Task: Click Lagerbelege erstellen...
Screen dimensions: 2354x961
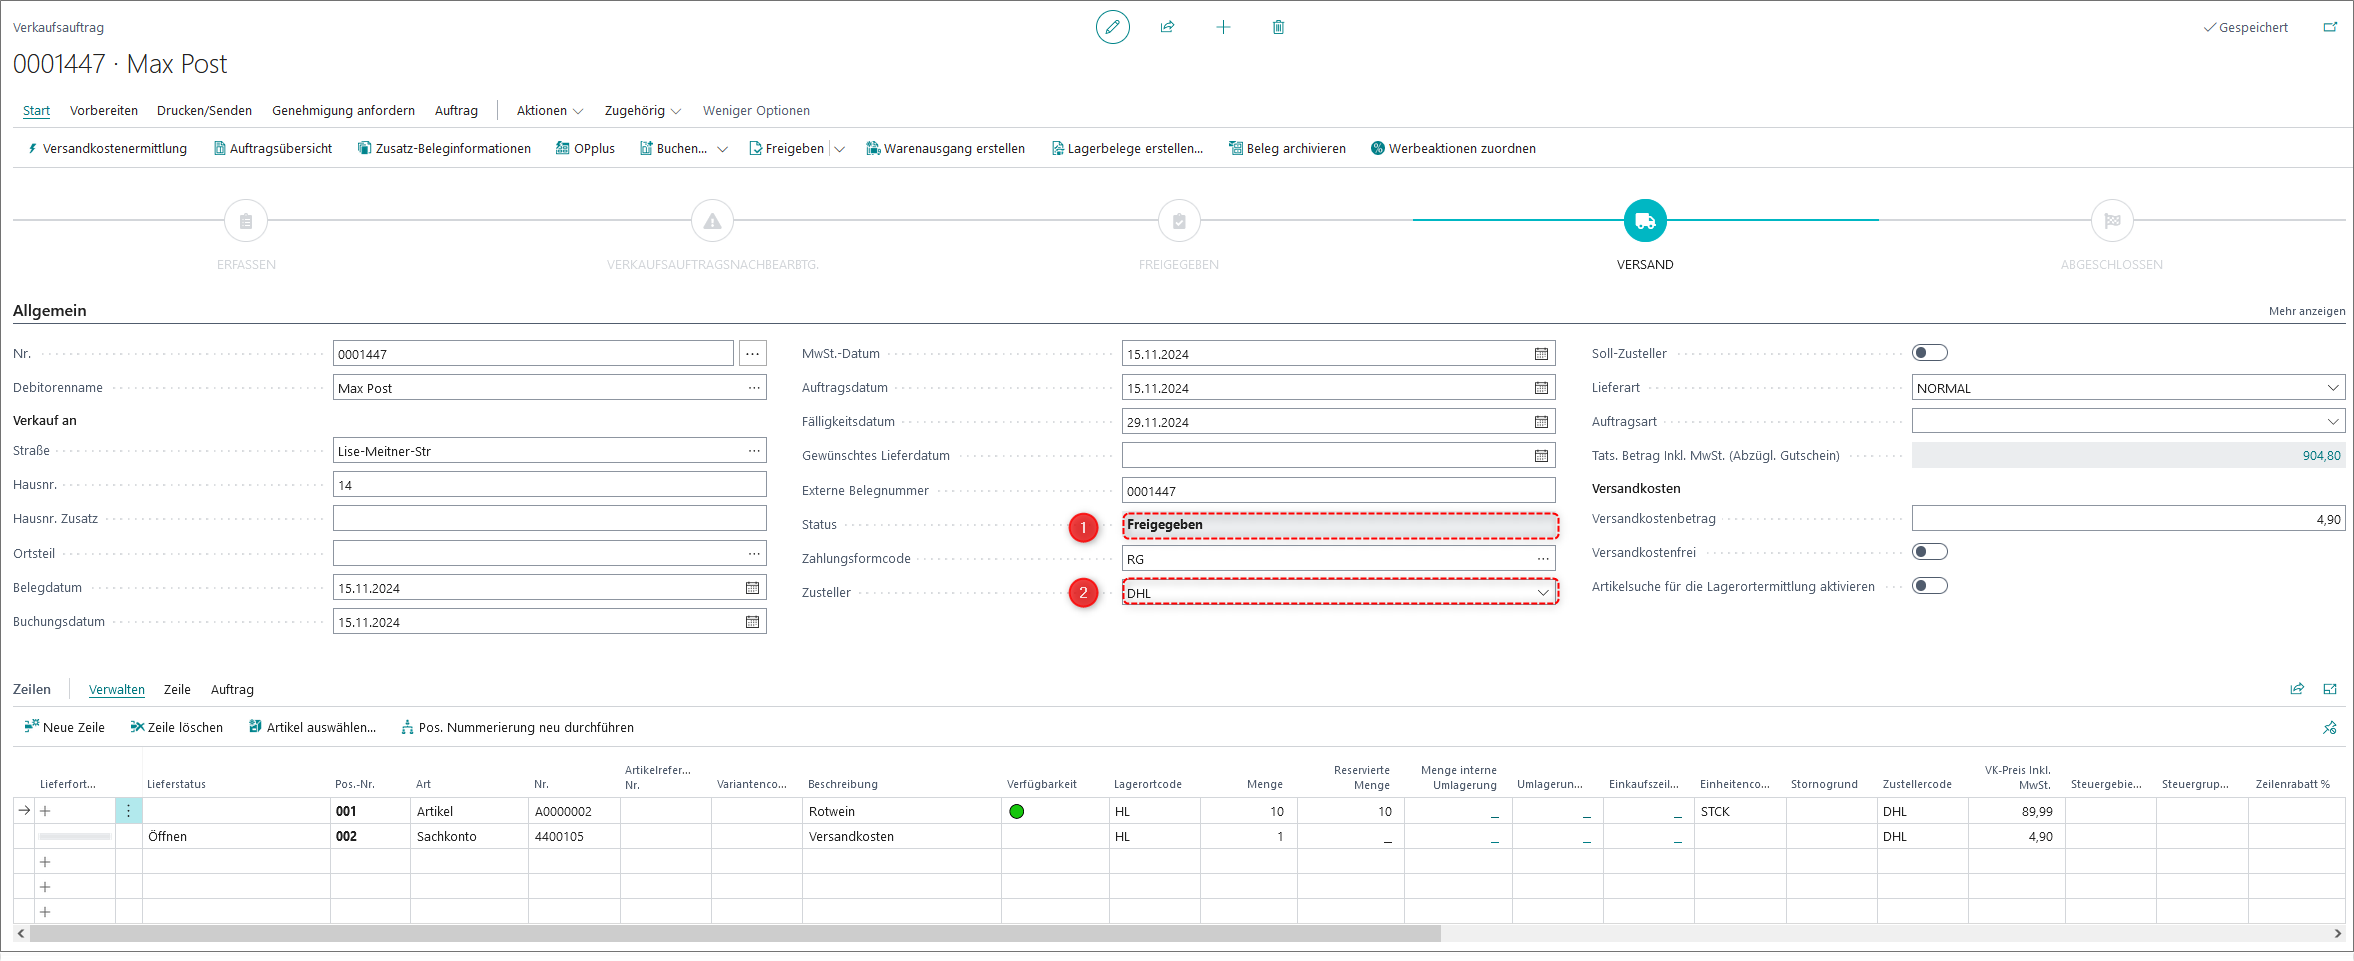Action: coord(1127,149)
